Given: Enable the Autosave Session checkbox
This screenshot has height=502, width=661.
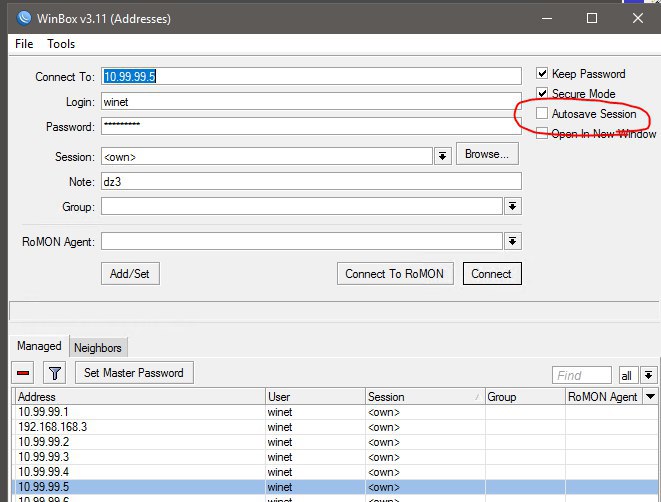Looking at the screenshot, I should (x=542, y=113).
